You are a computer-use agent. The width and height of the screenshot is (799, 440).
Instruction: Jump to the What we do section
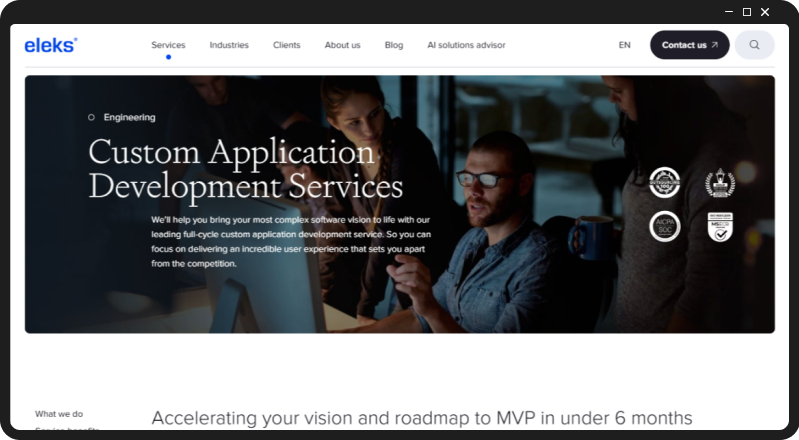(59, 414)
